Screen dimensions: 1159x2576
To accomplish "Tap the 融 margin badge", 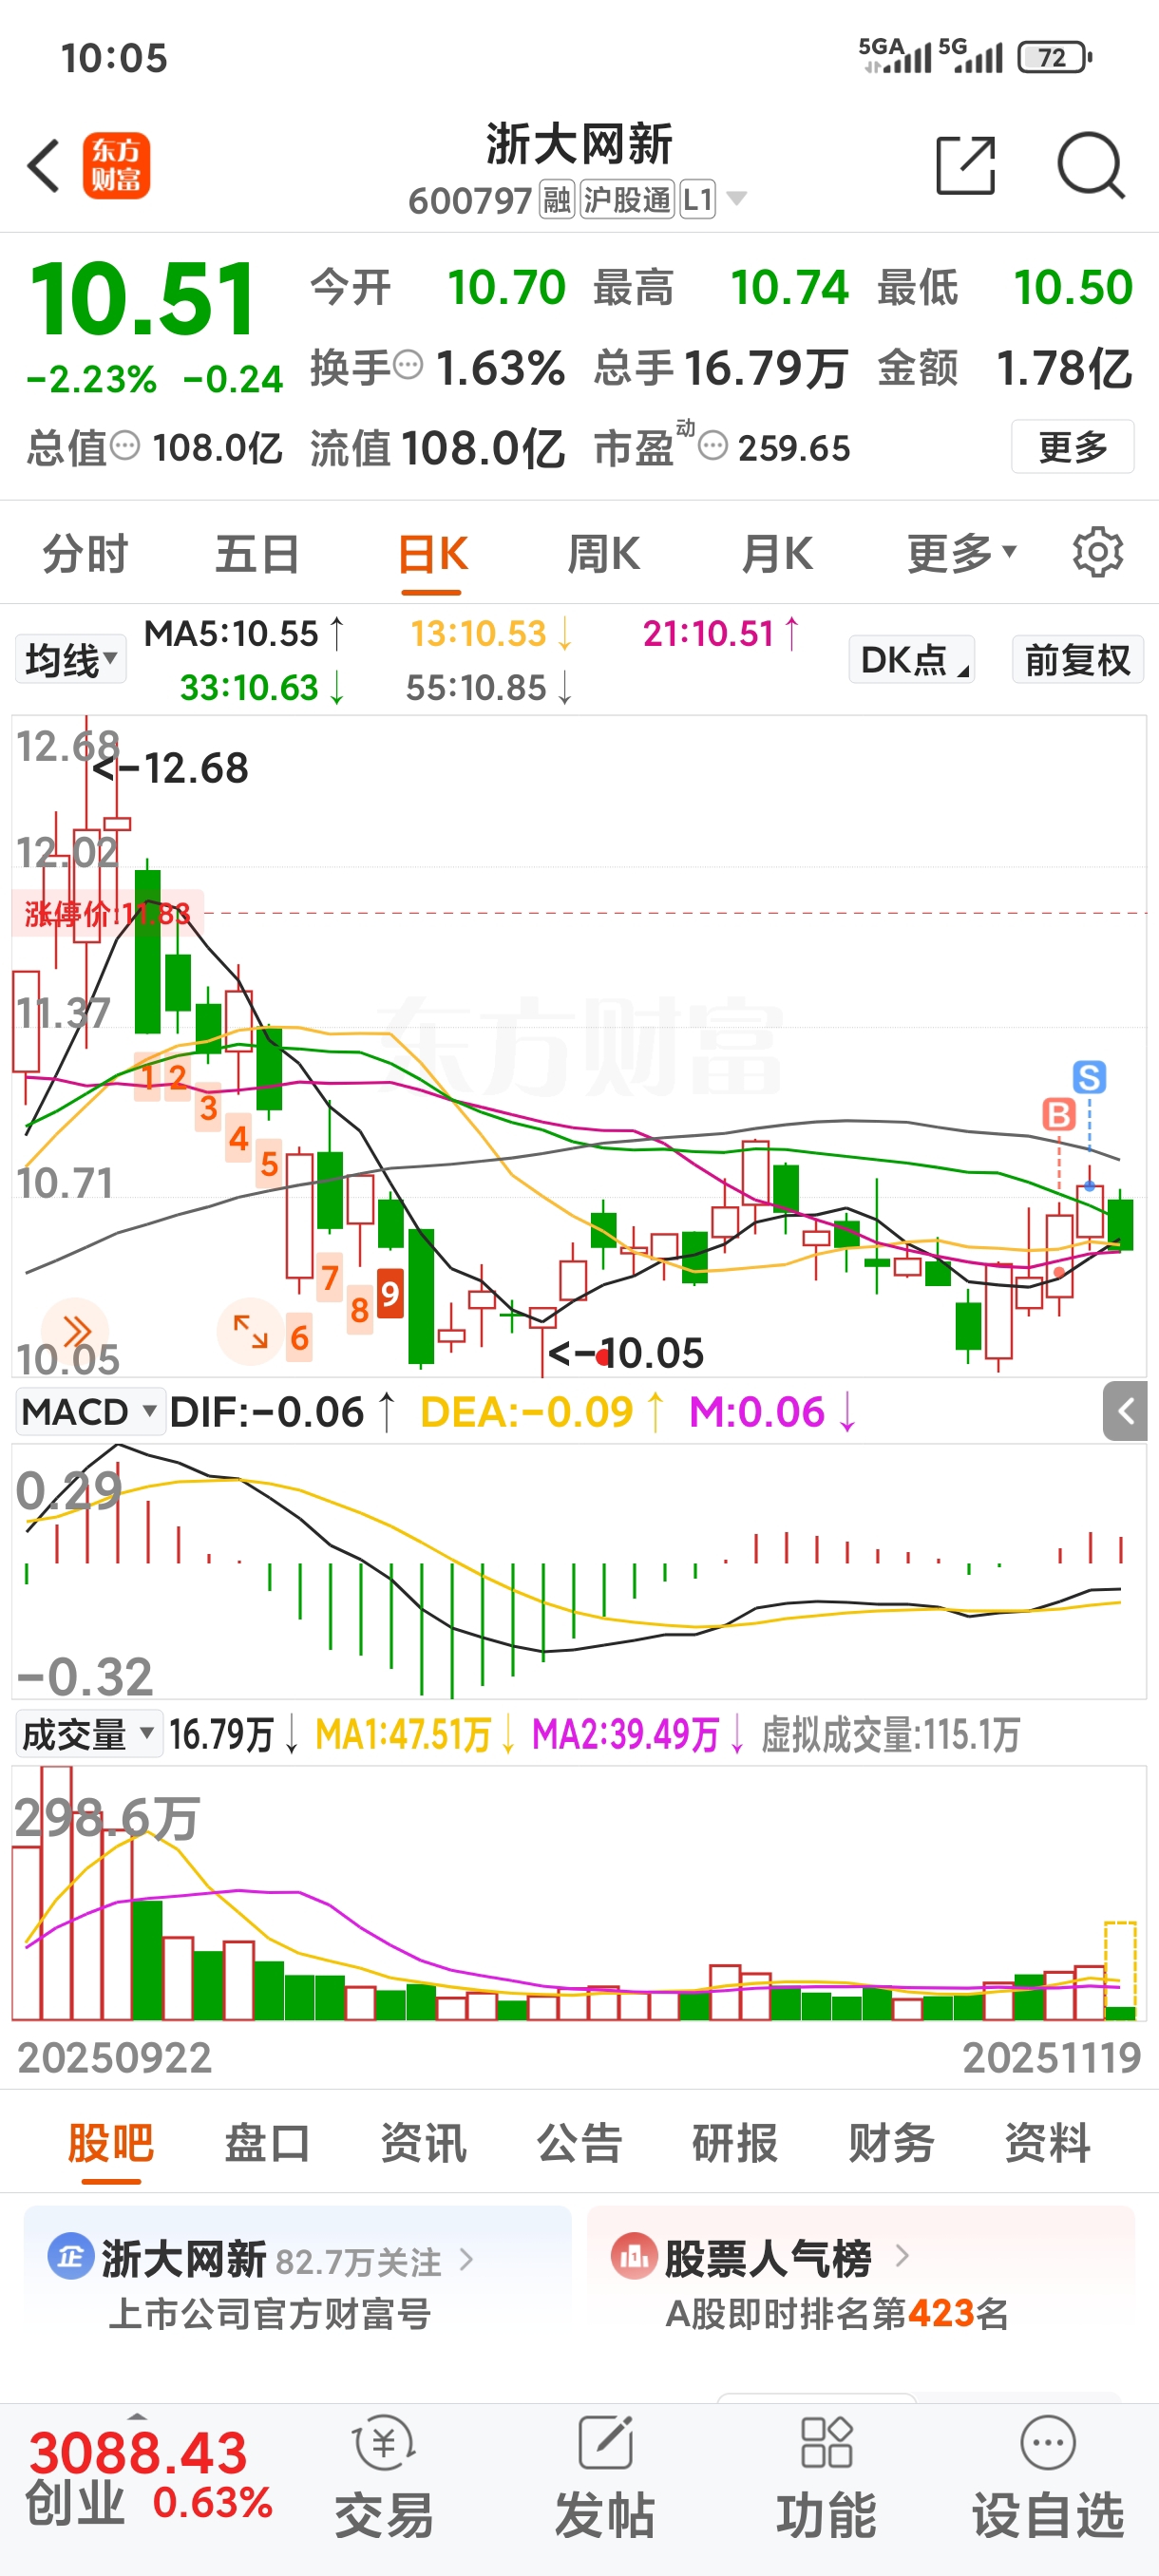I will (557, 200).
